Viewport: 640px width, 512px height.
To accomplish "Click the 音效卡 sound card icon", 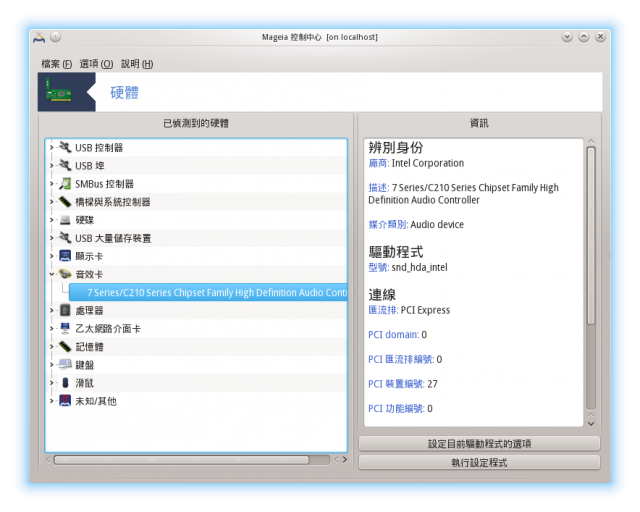I will [x=65, y=274].
